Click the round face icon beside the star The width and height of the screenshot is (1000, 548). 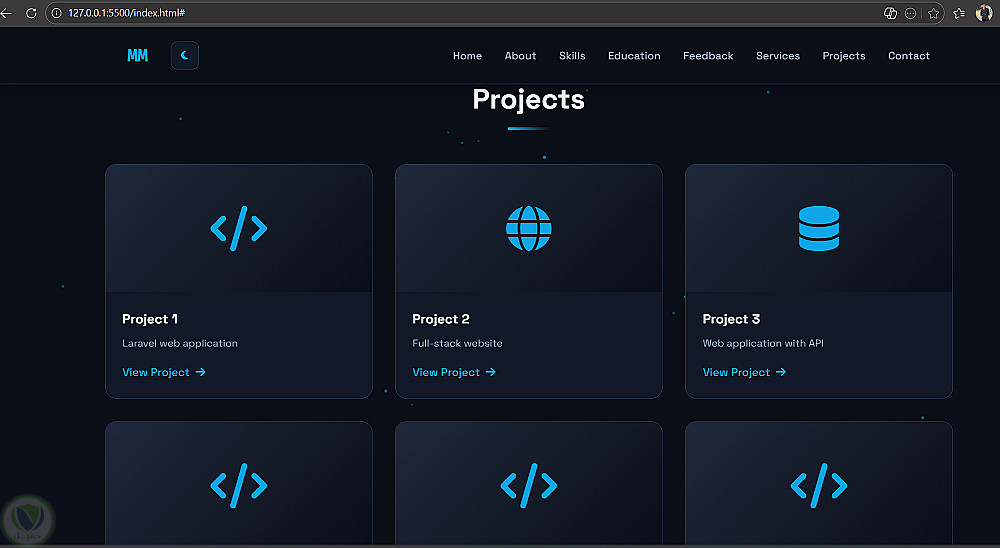click(911, 13)
